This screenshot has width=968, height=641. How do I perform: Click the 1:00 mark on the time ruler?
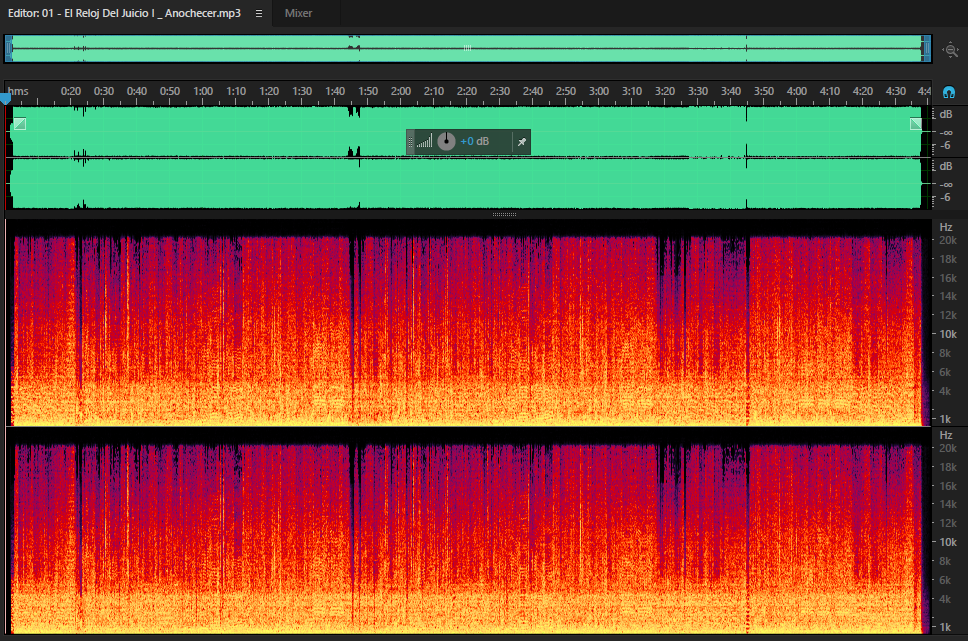[203, 91]
